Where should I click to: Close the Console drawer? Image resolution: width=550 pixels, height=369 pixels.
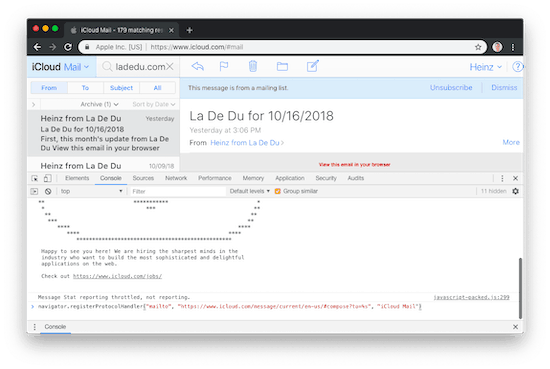tap(515, 327)
